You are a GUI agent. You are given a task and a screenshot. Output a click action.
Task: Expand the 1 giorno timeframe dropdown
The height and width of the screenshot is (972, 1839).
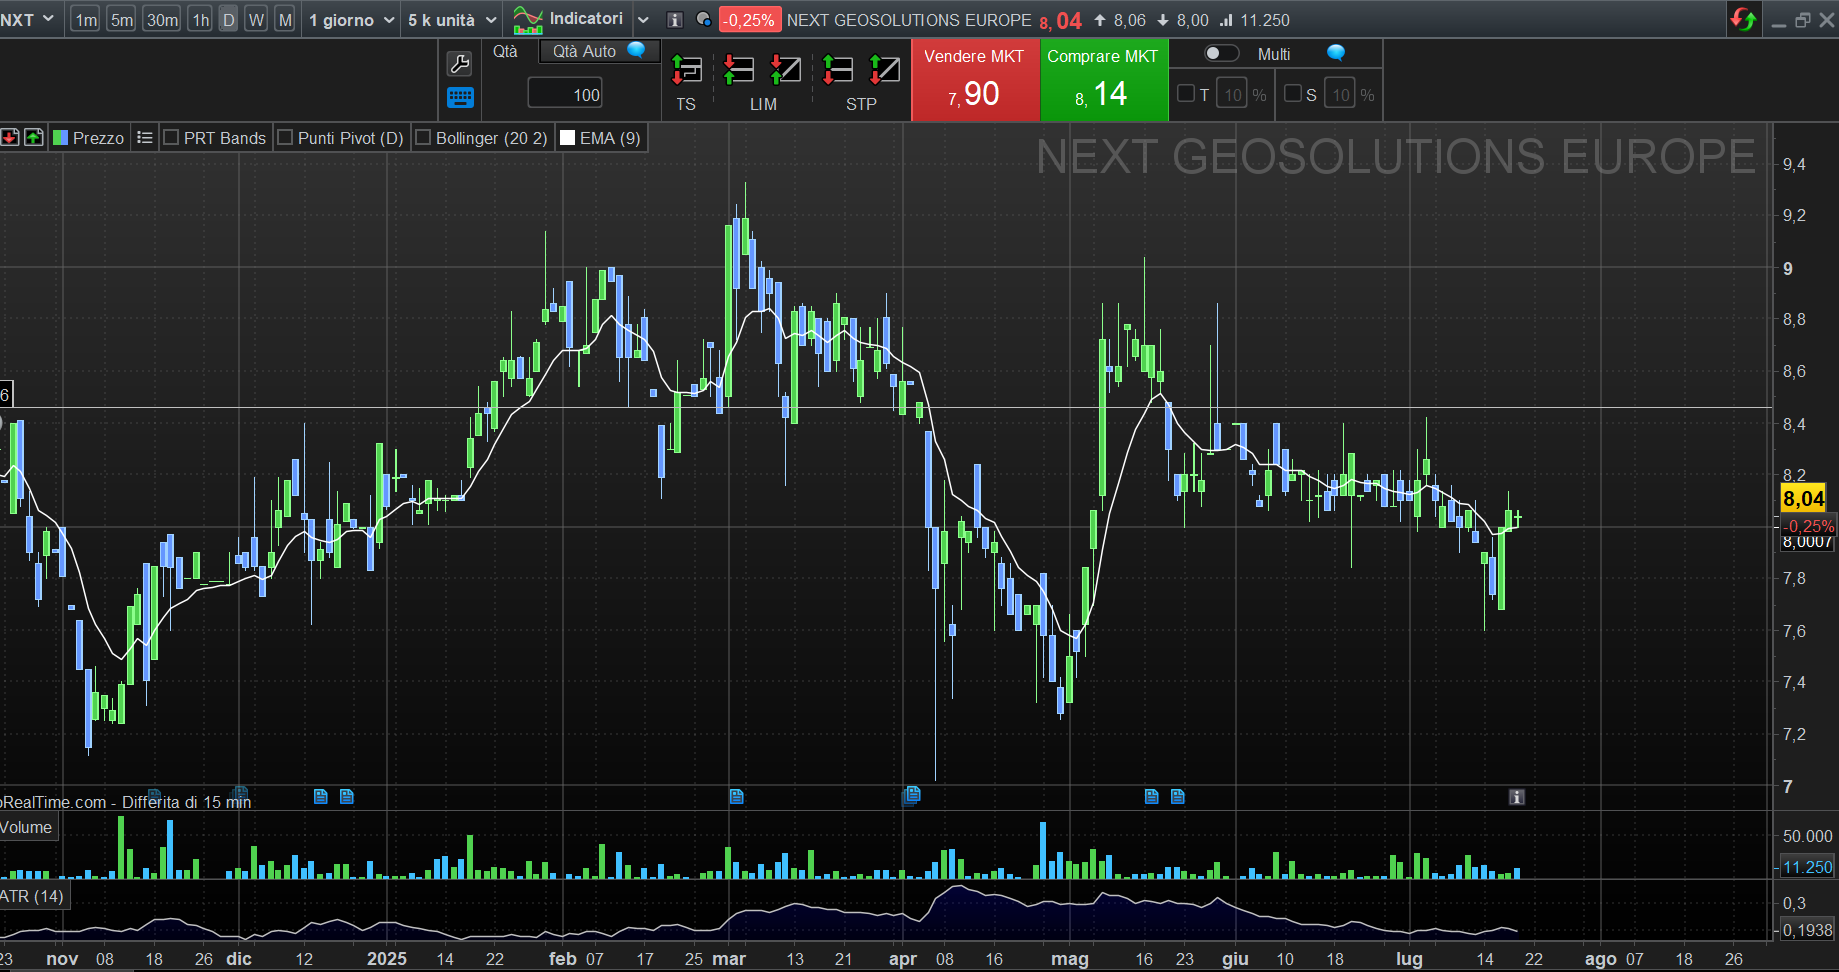[x=351, y=20]
